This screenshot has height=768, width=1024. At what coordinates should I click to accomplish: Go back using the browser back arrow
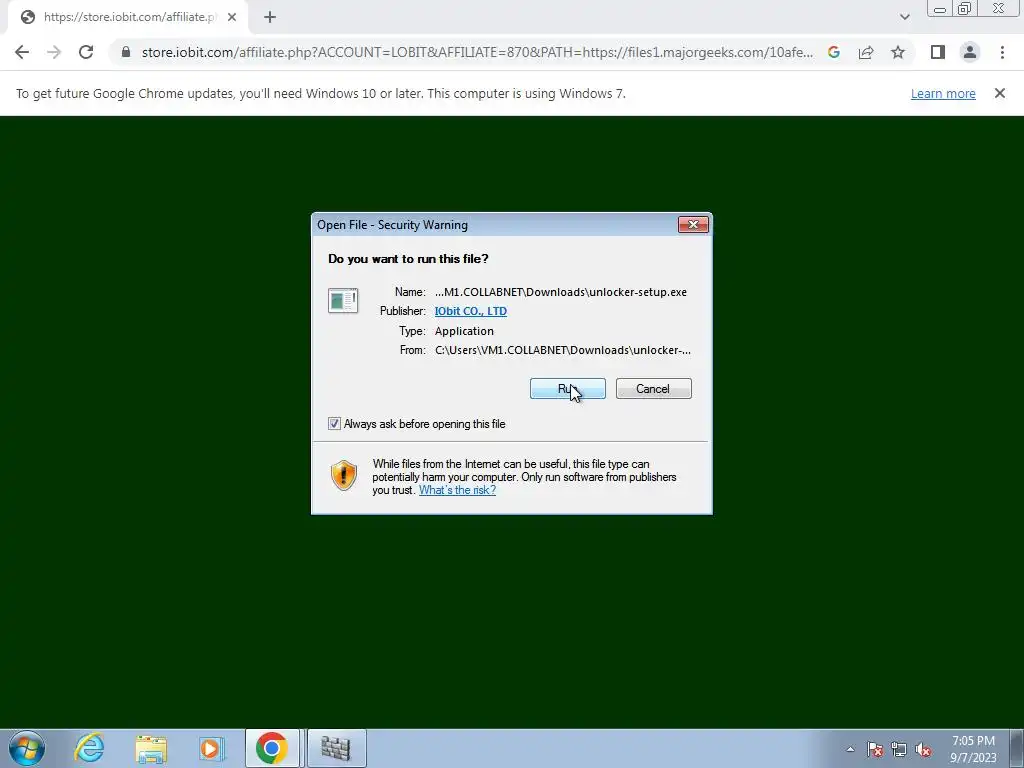pyautogui.click(x=22, y=52)
